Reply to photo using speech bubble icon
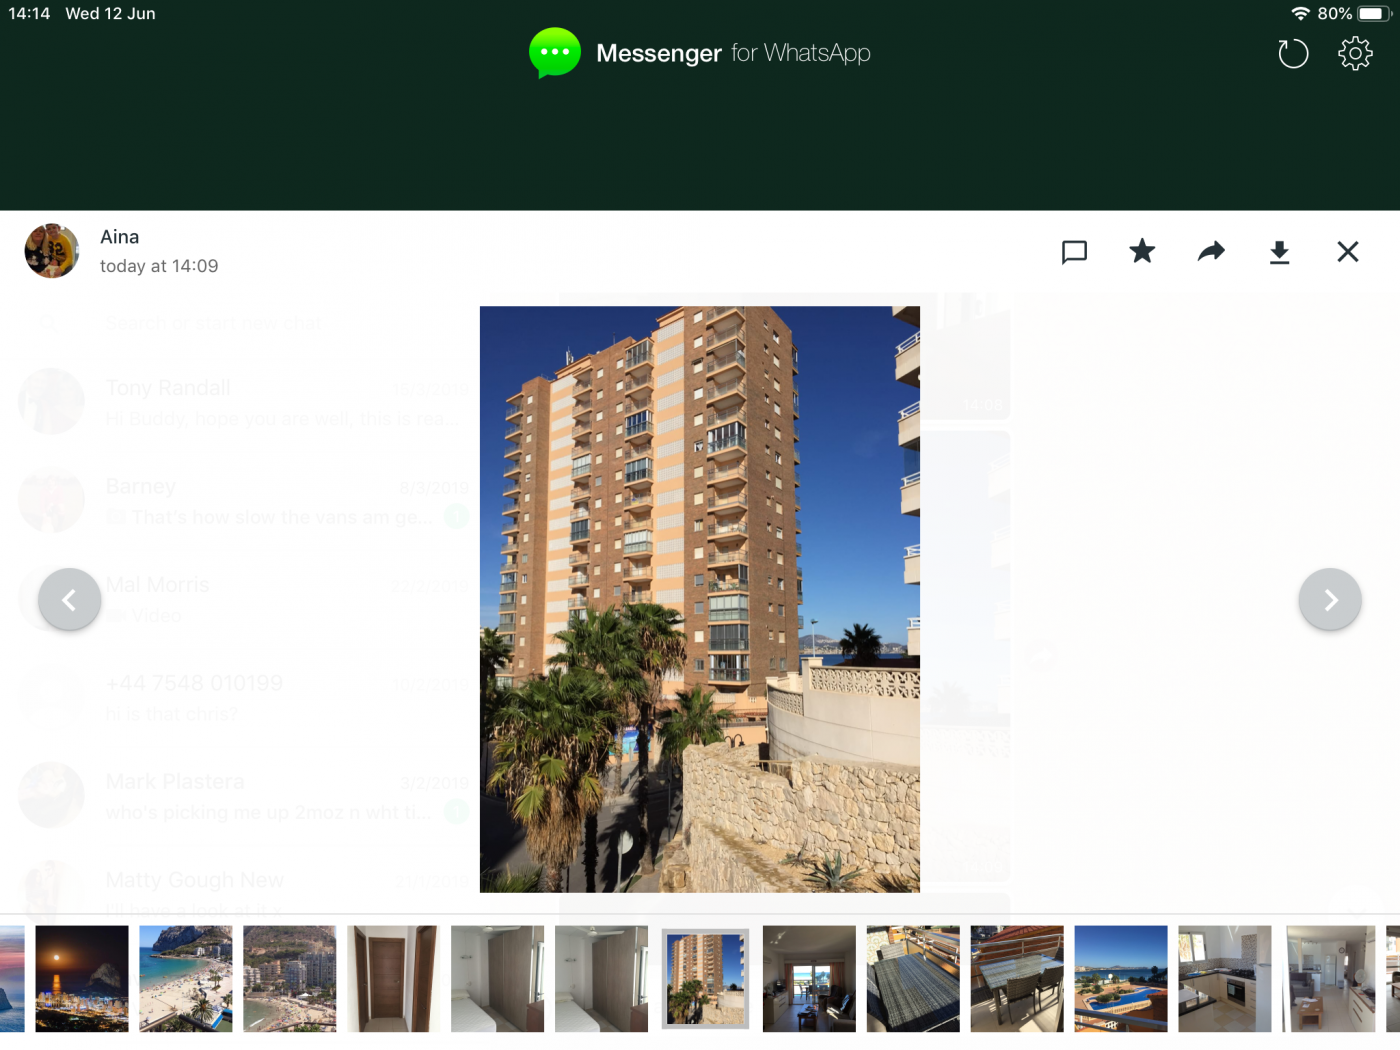This screenshot has height=1050, width=1400. tap(1074, 252)
